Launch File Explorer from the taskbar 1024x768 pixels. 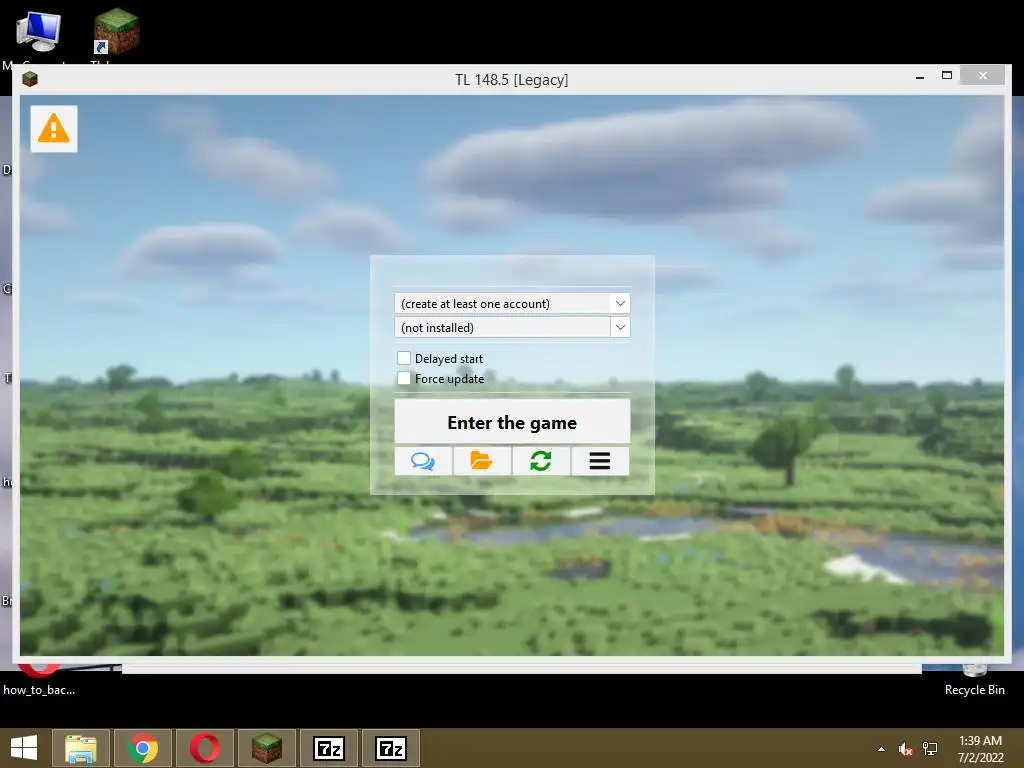(81, 748)
